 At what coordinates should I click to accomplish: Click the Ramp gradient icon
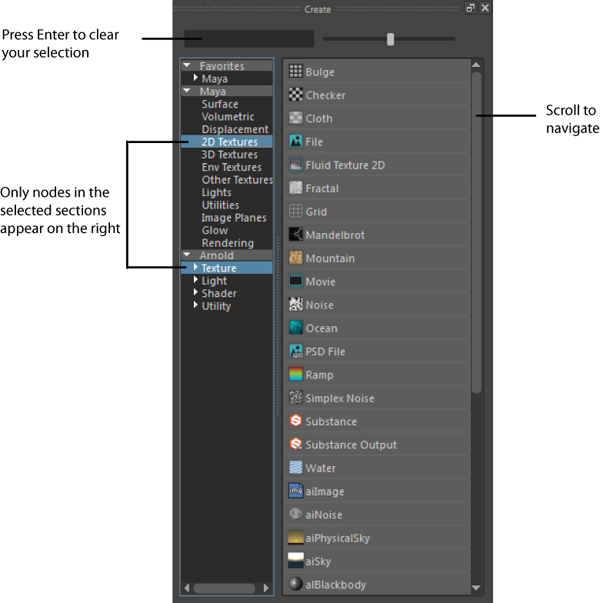pos(296,375)
